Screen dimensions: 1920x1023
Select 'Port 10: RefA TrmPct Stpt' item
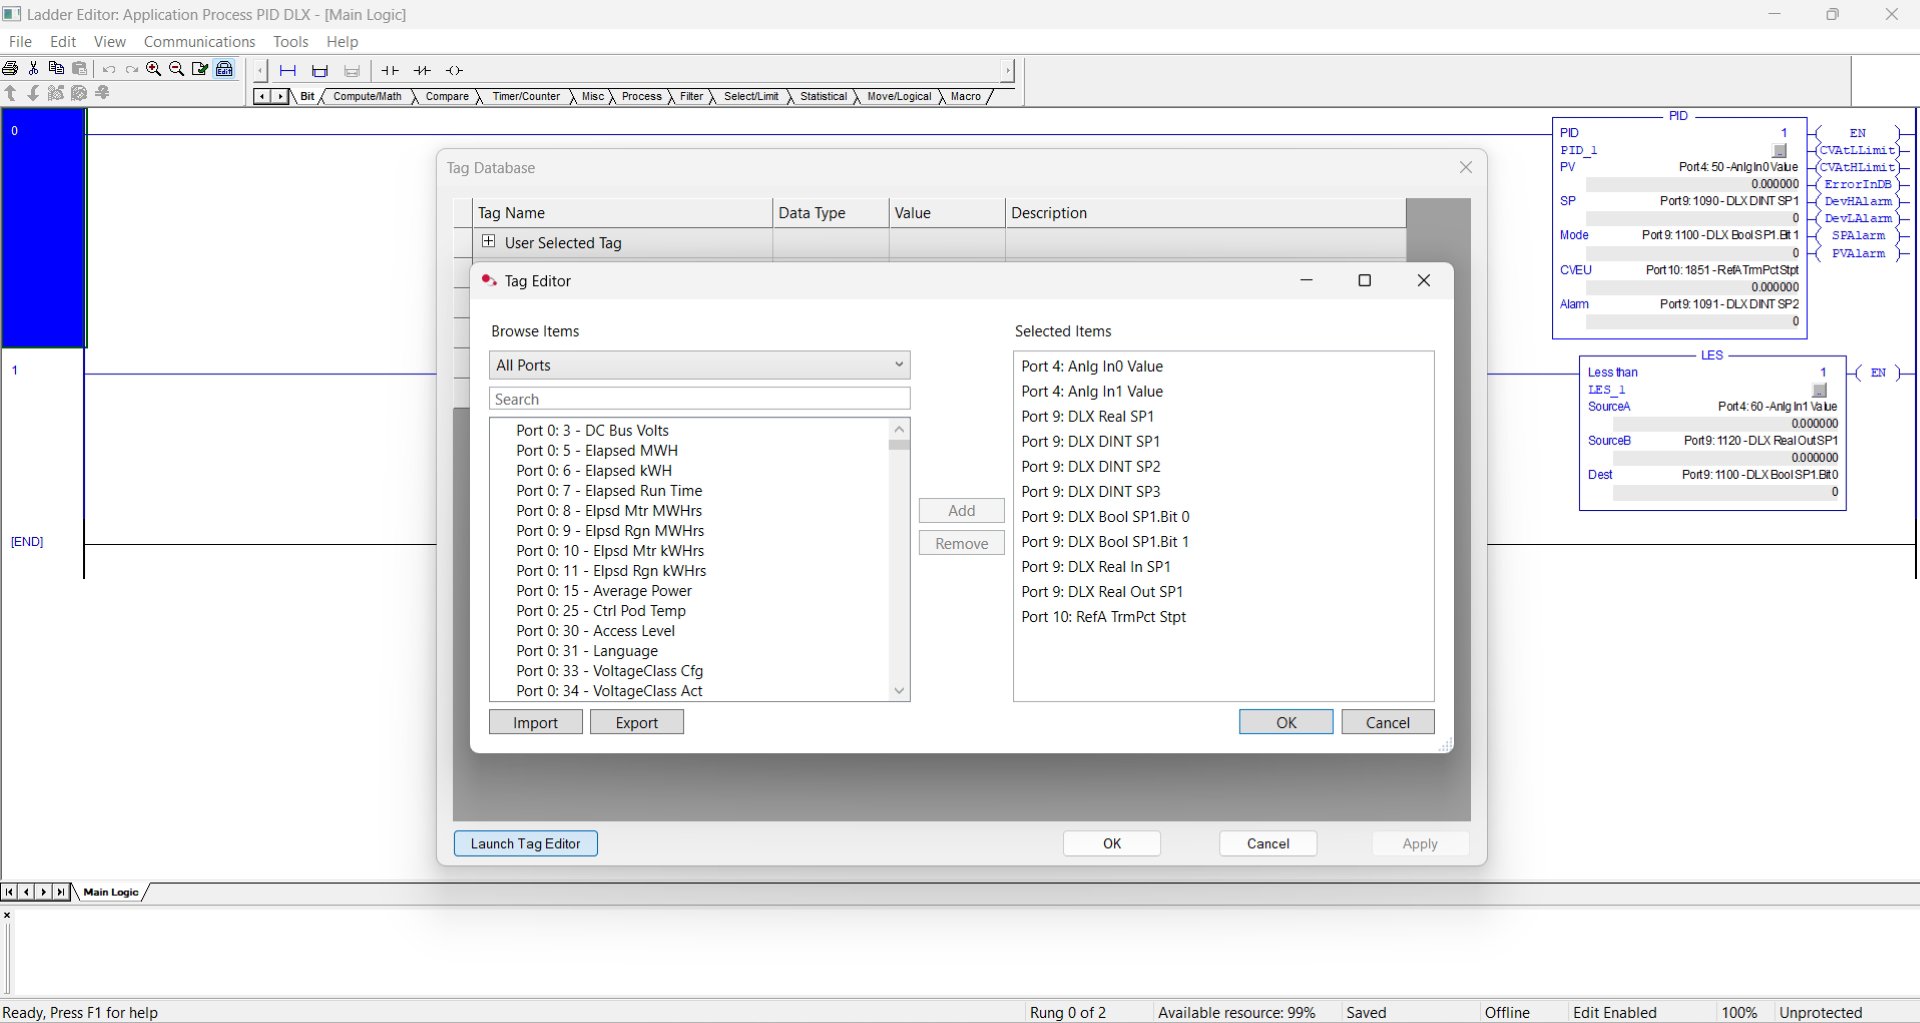[1103, 616]
